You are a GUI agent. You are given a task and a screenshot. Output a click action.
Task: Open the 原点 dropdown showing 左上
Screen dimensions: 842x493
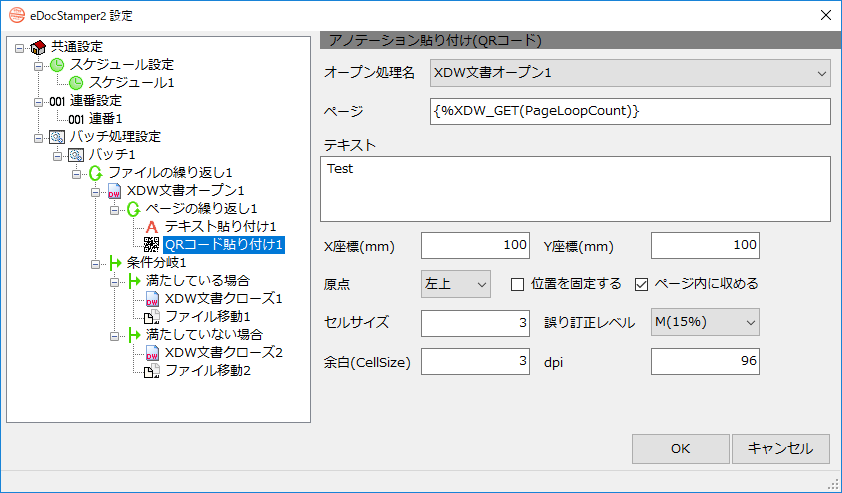(x=455, y=284)
